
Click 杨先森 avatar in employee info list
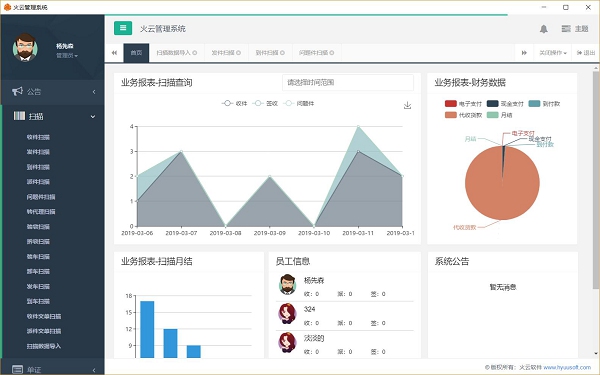coord(287,284)
